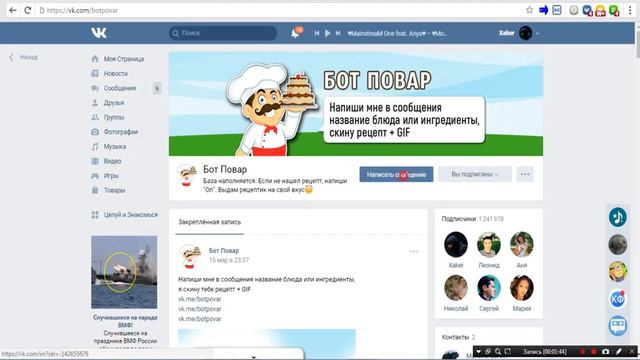Image resolution: width=640 pixels, height=360 pixels.
Task: Open Chrome three-dot menu
Action: (x=630, y=10)
